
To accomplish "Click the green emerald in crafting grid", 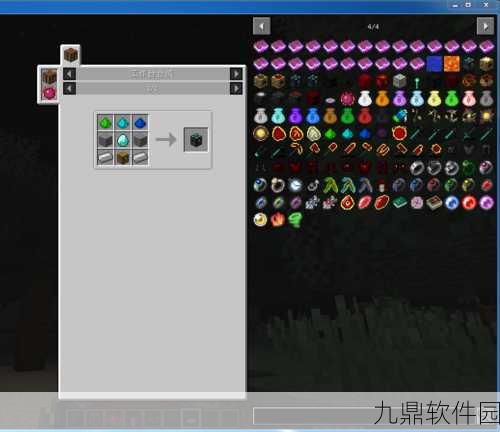I will [105, 123].
